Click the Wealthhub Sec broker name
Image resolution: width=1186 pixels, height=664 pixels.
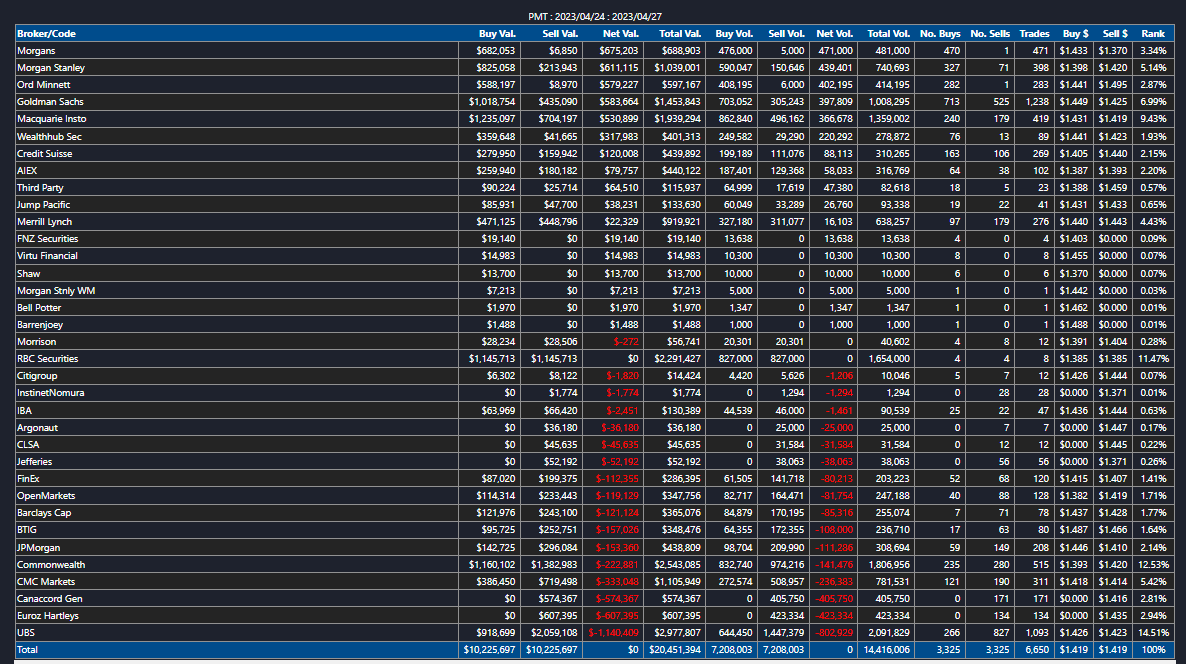pyautogui.click(x=49, y=137)
